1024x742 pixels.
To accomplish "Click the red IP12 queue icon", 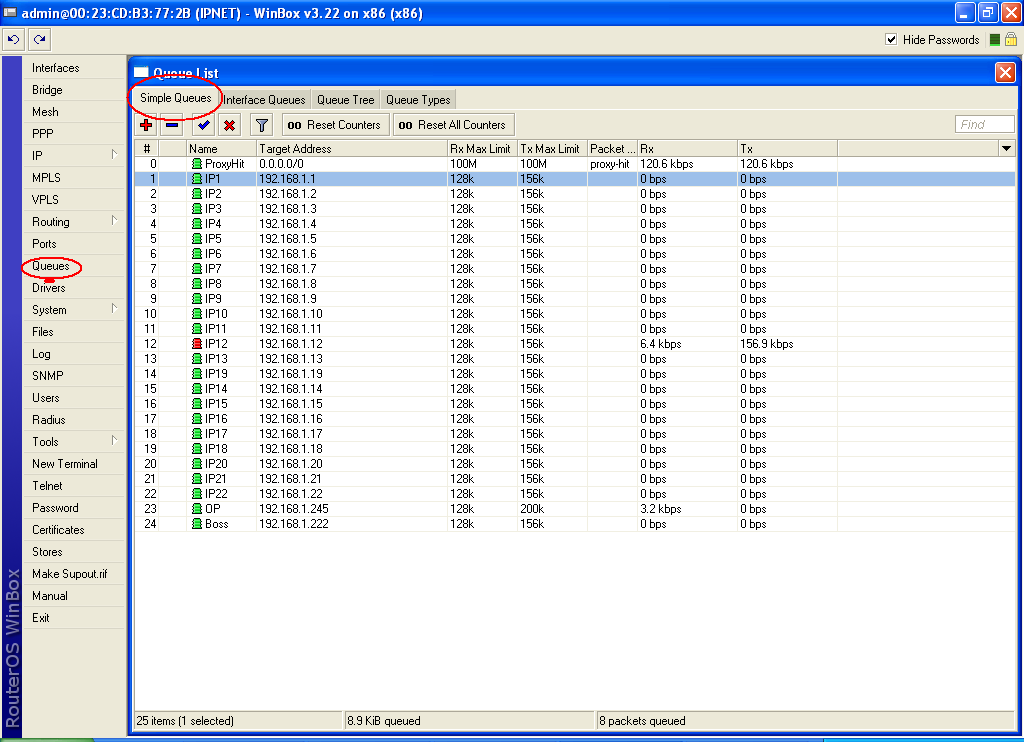I will [197, 344].
